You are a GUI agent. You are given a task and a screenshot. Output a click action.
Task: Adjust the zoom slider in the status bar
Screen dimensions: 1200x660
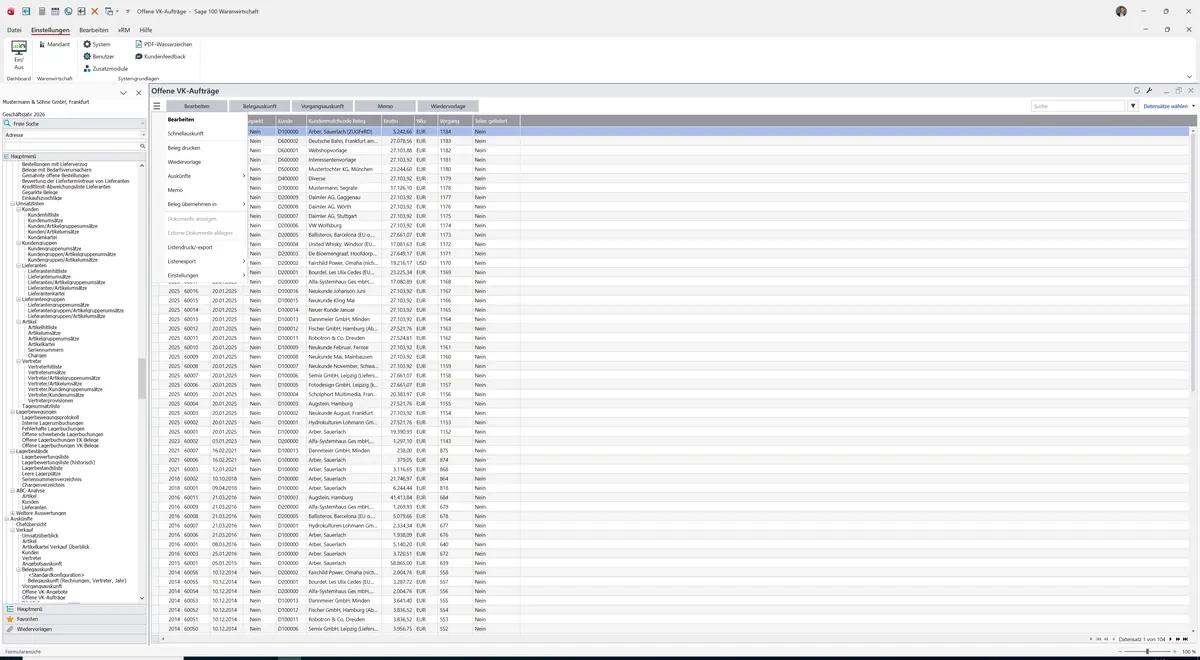(1146, 652)
